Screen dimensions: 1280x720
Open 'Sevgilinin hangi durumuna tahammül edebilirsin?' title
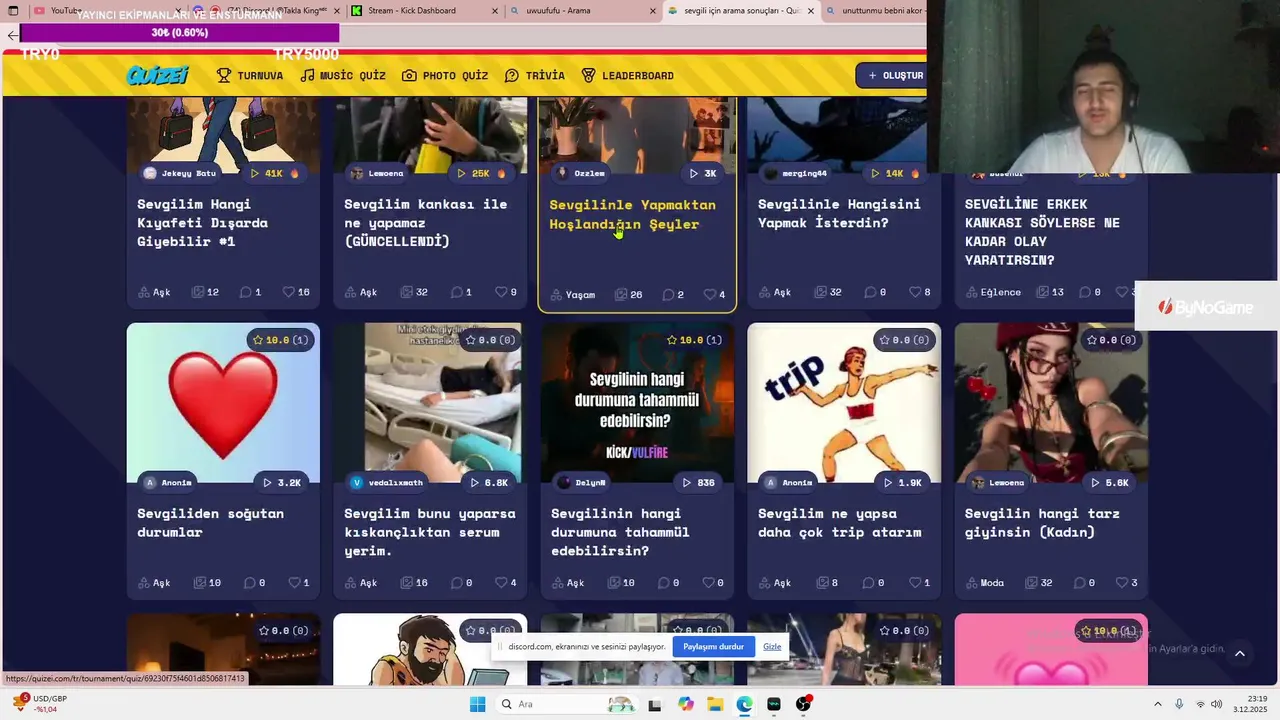click(x=620, y=532)
